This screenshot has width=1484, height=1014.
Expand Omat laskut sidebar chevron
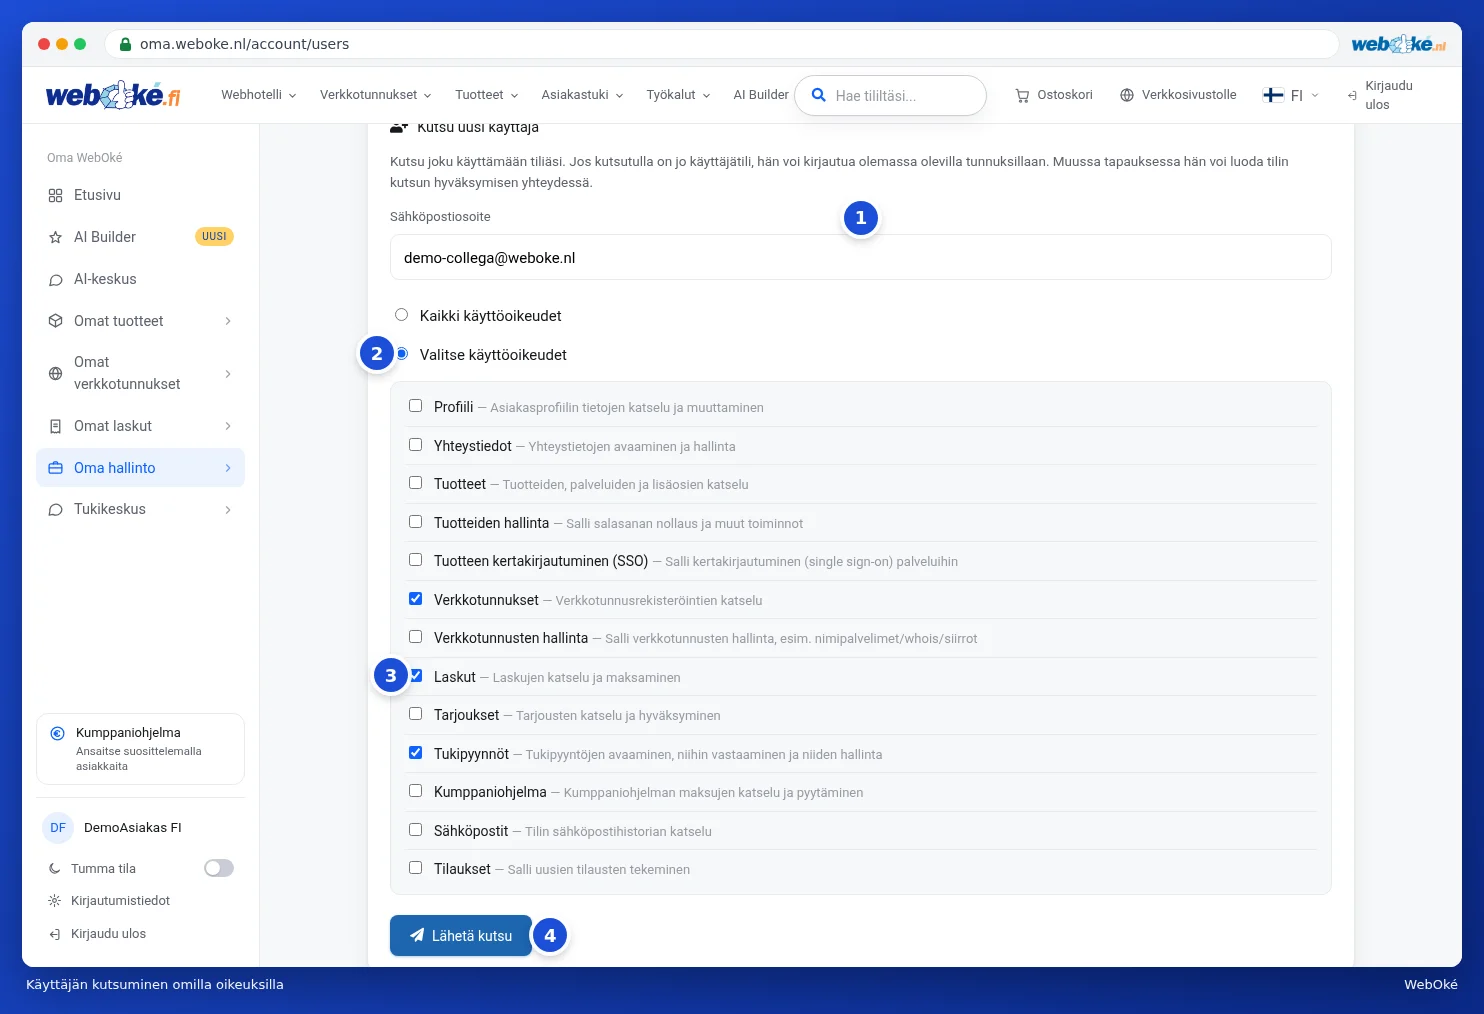[x=228, y=426]
